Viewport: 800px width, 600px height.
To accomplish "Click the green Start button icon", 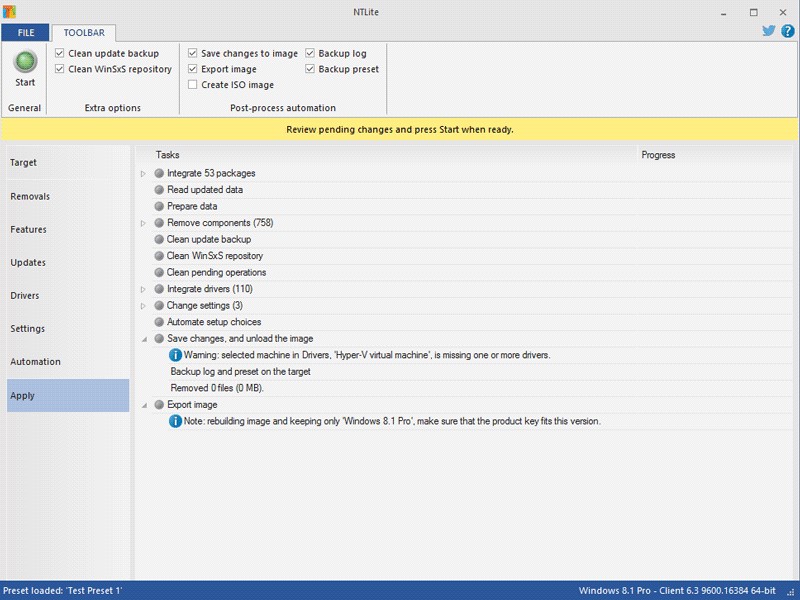I will pyautogui.click(x=25, y=61).
